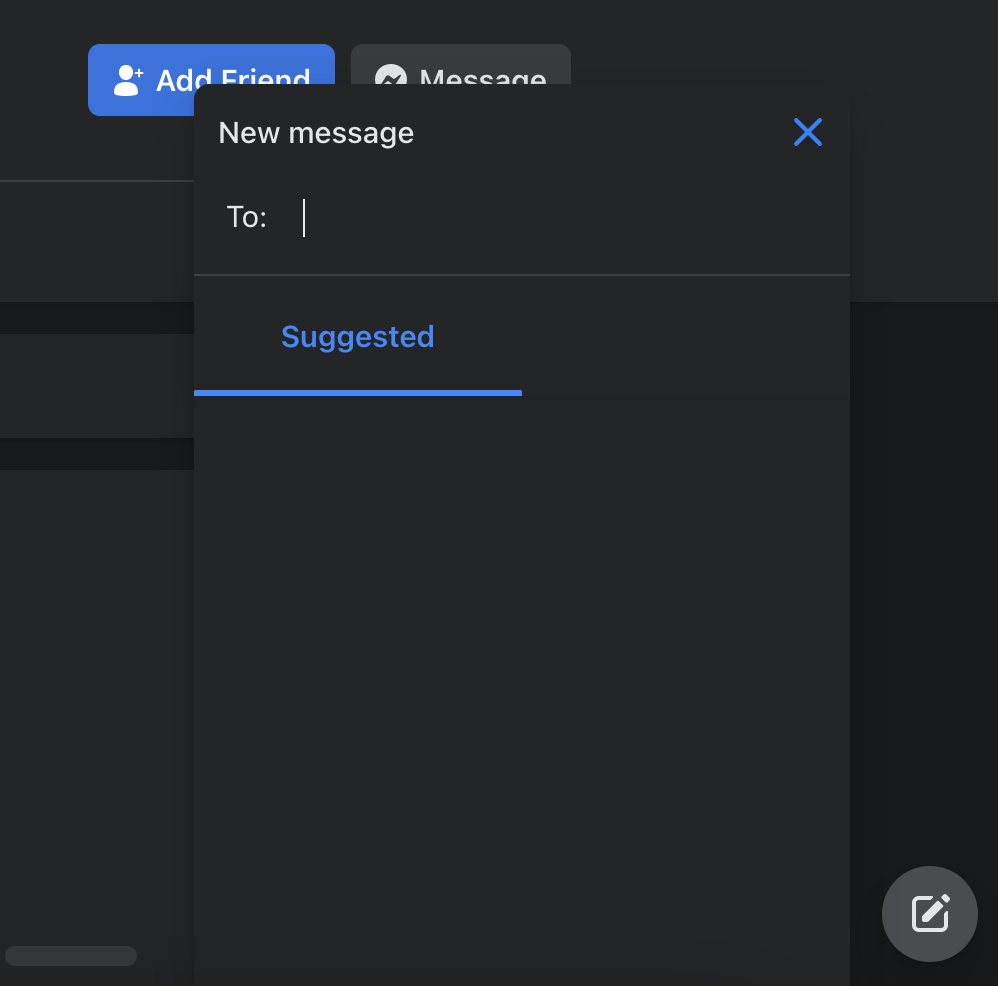Click the gray placeholder bar at bottom left
The width and height of the screenshot is (998, 986).
point(70,955)
